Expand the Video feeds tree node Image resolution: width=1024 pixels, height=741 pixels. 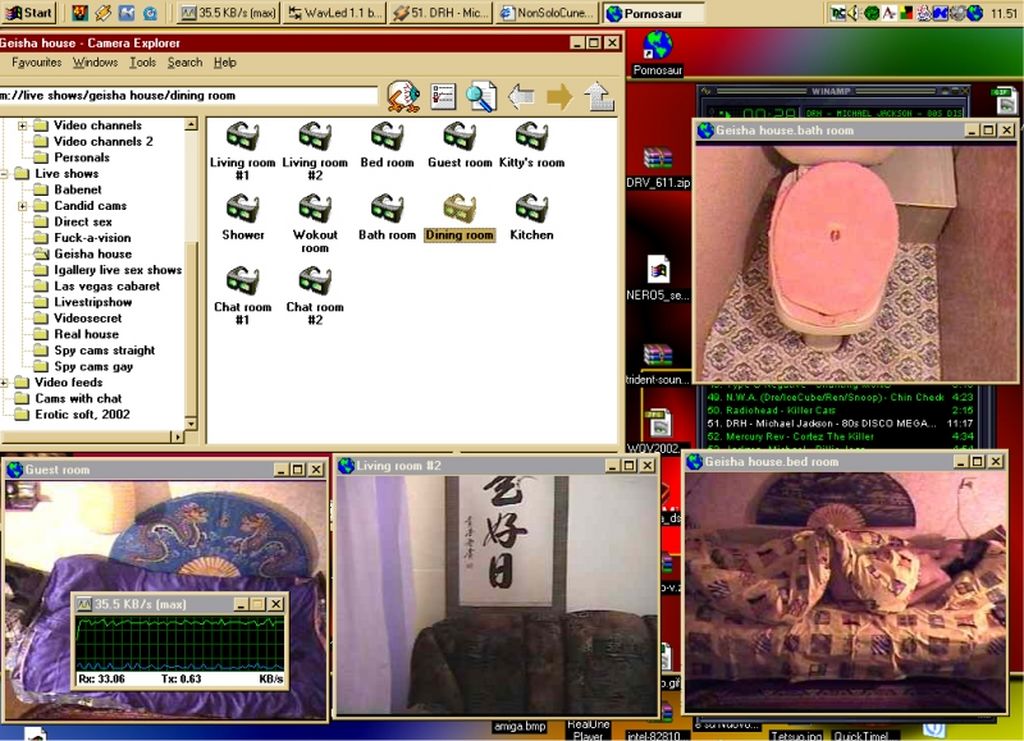4,382
